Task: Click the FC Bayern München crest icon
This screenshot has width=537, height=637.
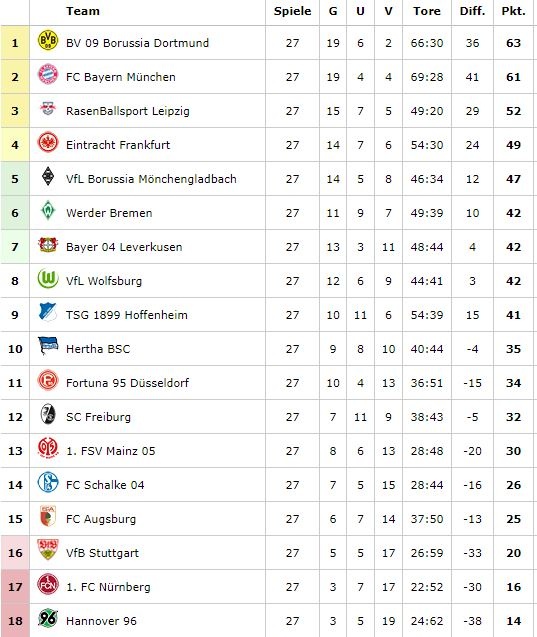Action: [x=48, y=74]
